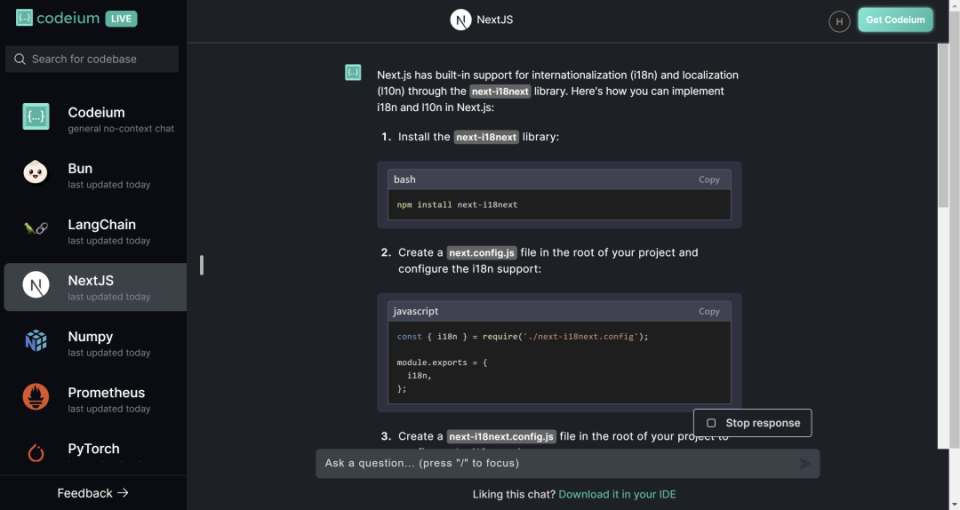This screenshot has height=510, width=960.
Task: Copy the bash code snippet
Action: tap(709, 180)
